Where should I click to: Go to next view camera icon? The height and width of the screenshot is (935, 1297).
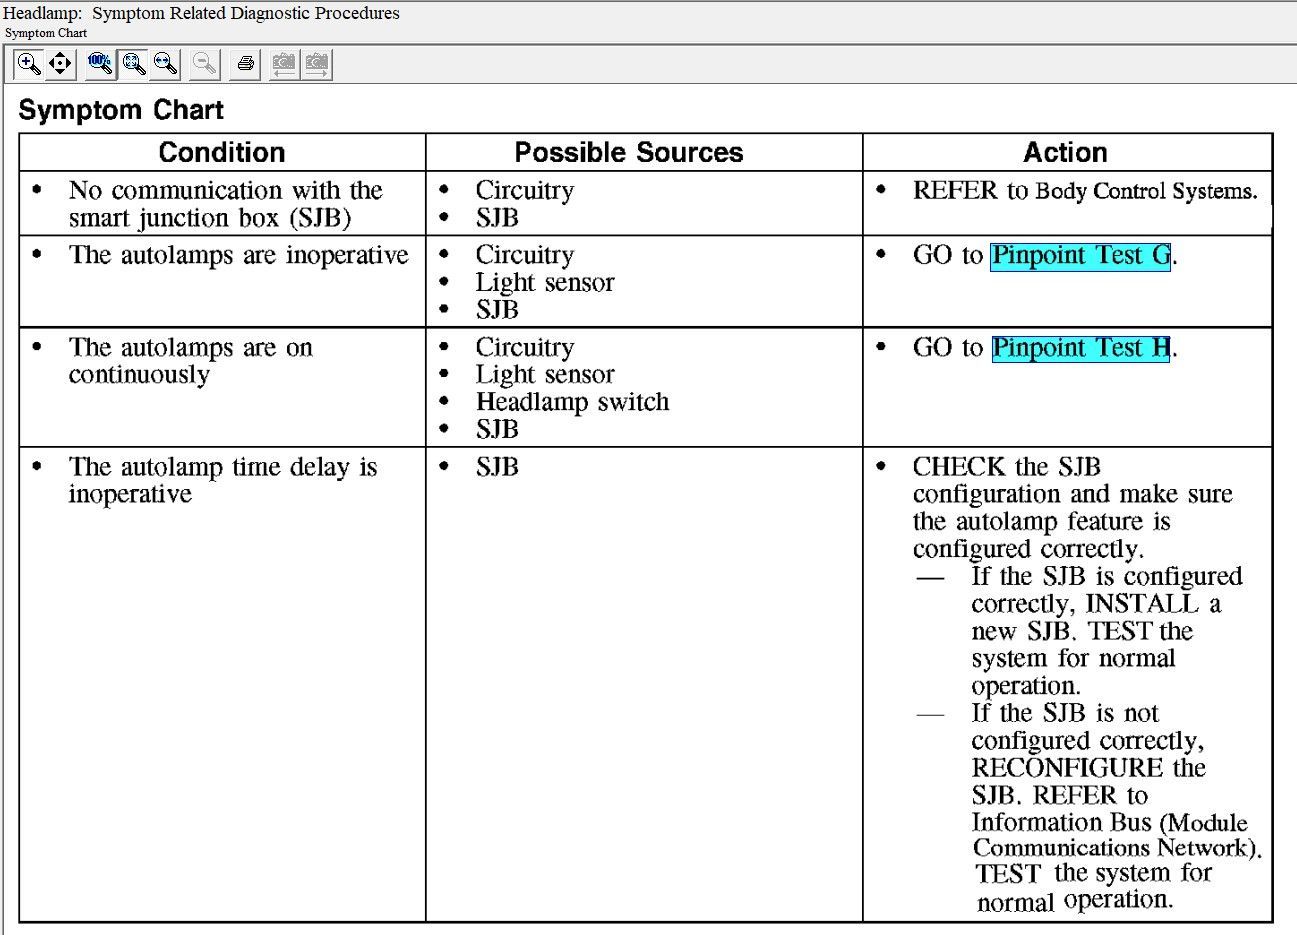(317, 64)
